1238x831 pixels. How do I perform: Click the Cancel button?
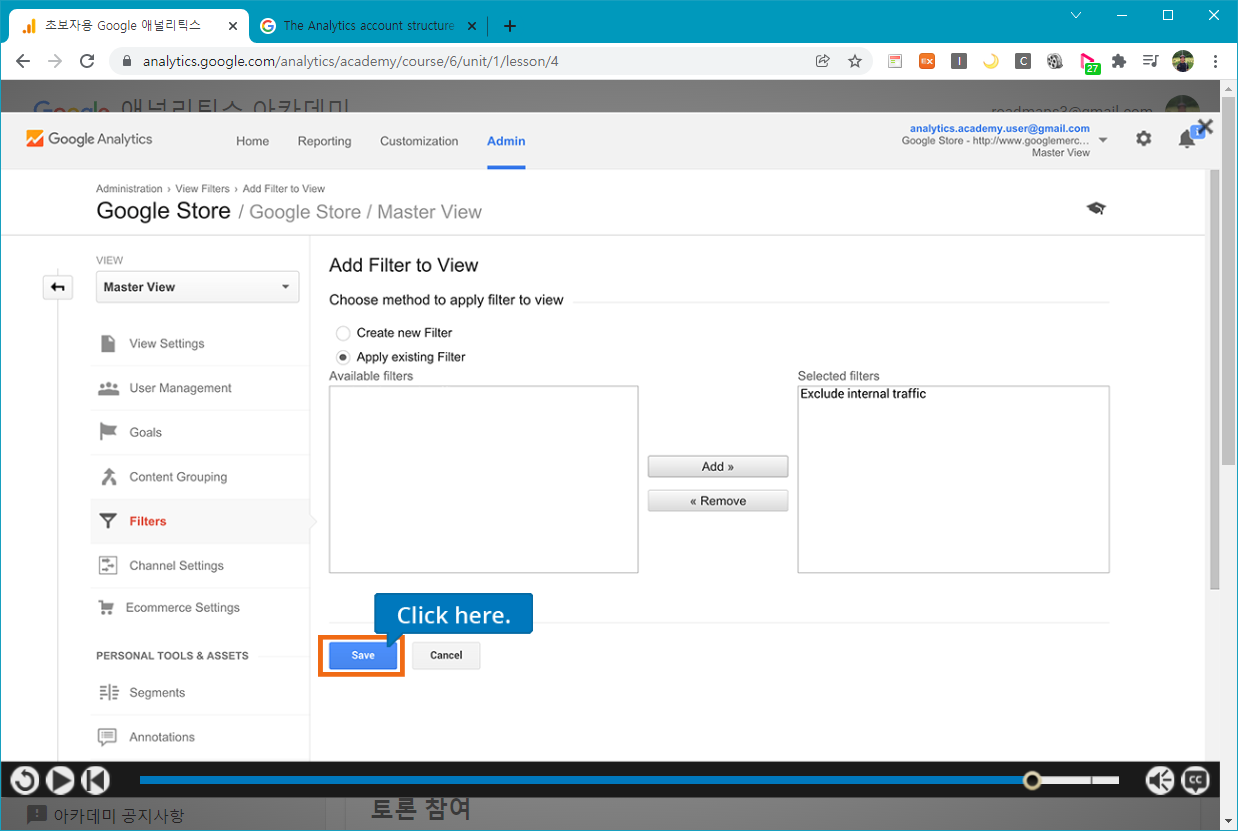pos(446,655)
